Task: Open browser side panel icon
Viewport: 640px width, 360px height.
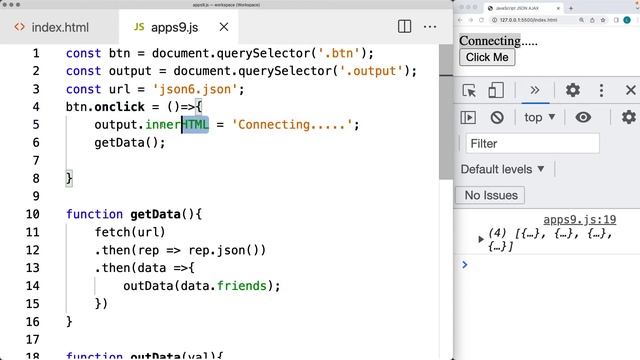Action: point(616,20)
